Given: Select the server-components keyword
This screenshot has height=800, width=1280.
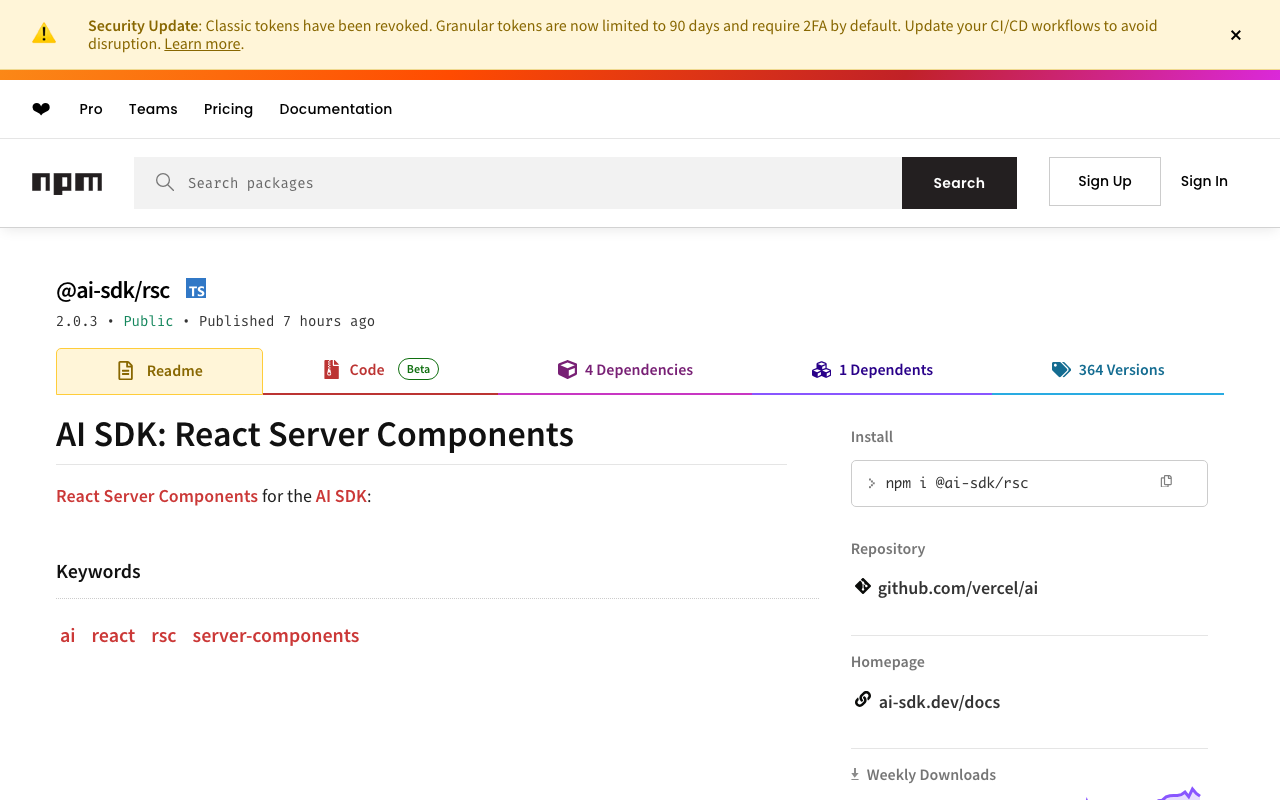Looking at the screenshot, I should tap(276, 636).
